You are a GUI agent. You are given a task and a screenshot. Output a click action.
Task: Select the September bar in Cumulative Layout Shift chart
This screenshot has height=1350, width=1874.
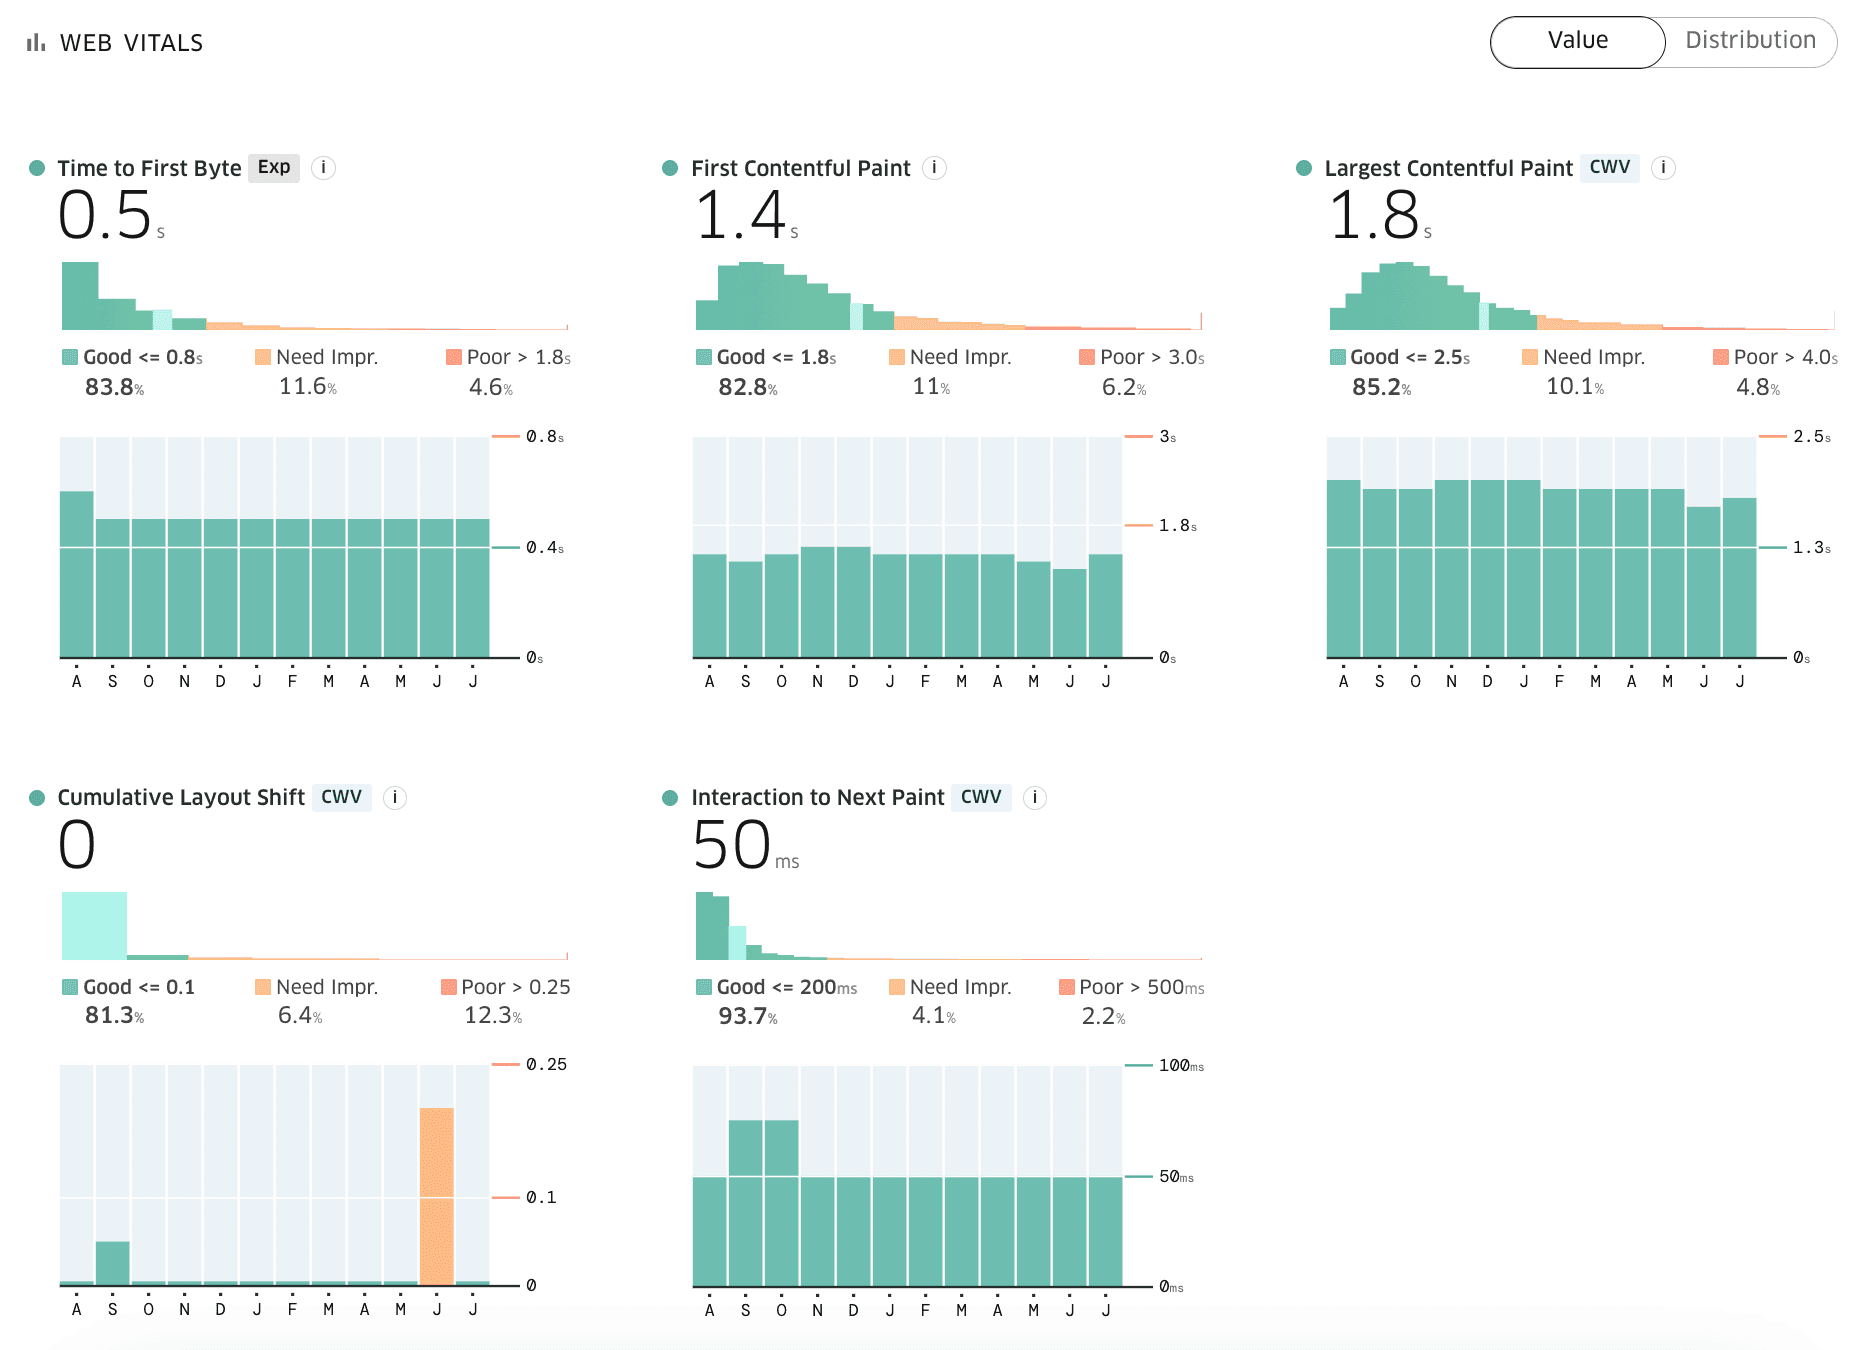coord(113,1263)
